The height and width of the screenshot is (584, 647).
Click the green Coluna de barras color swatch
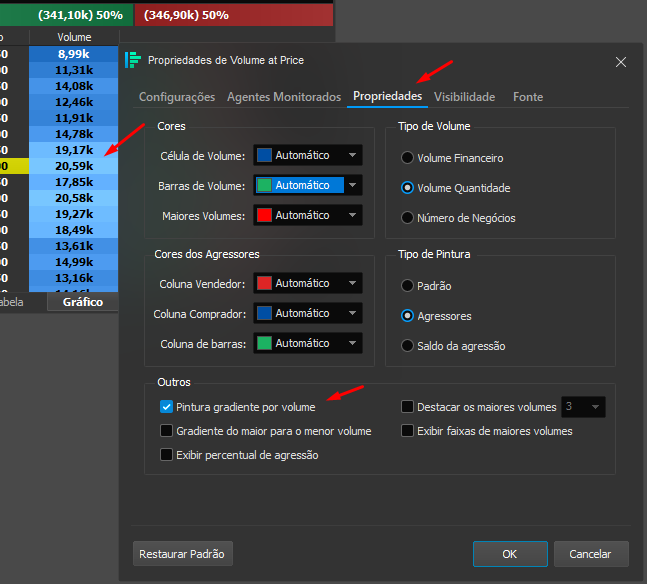(264, 343)
